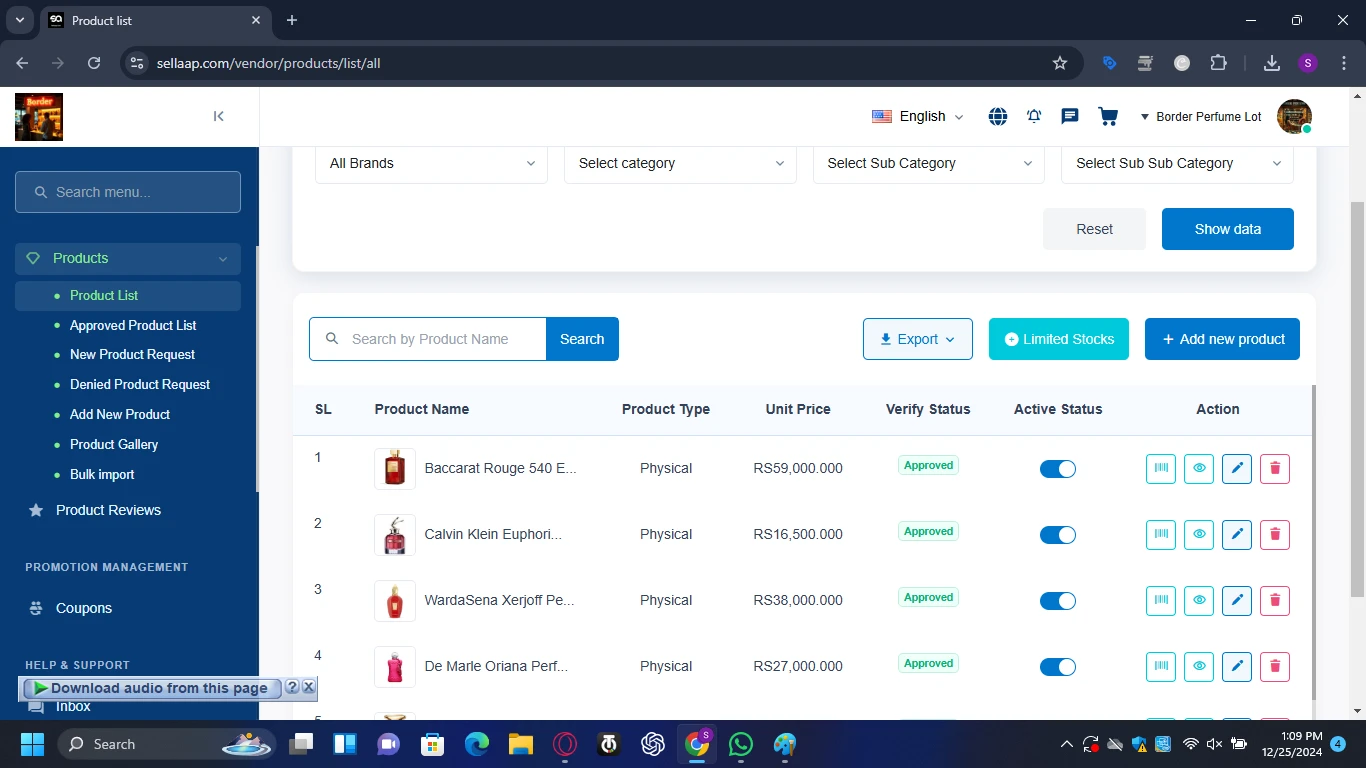
Task: Open the shopping cart icon
Action: coord(1108,116)
